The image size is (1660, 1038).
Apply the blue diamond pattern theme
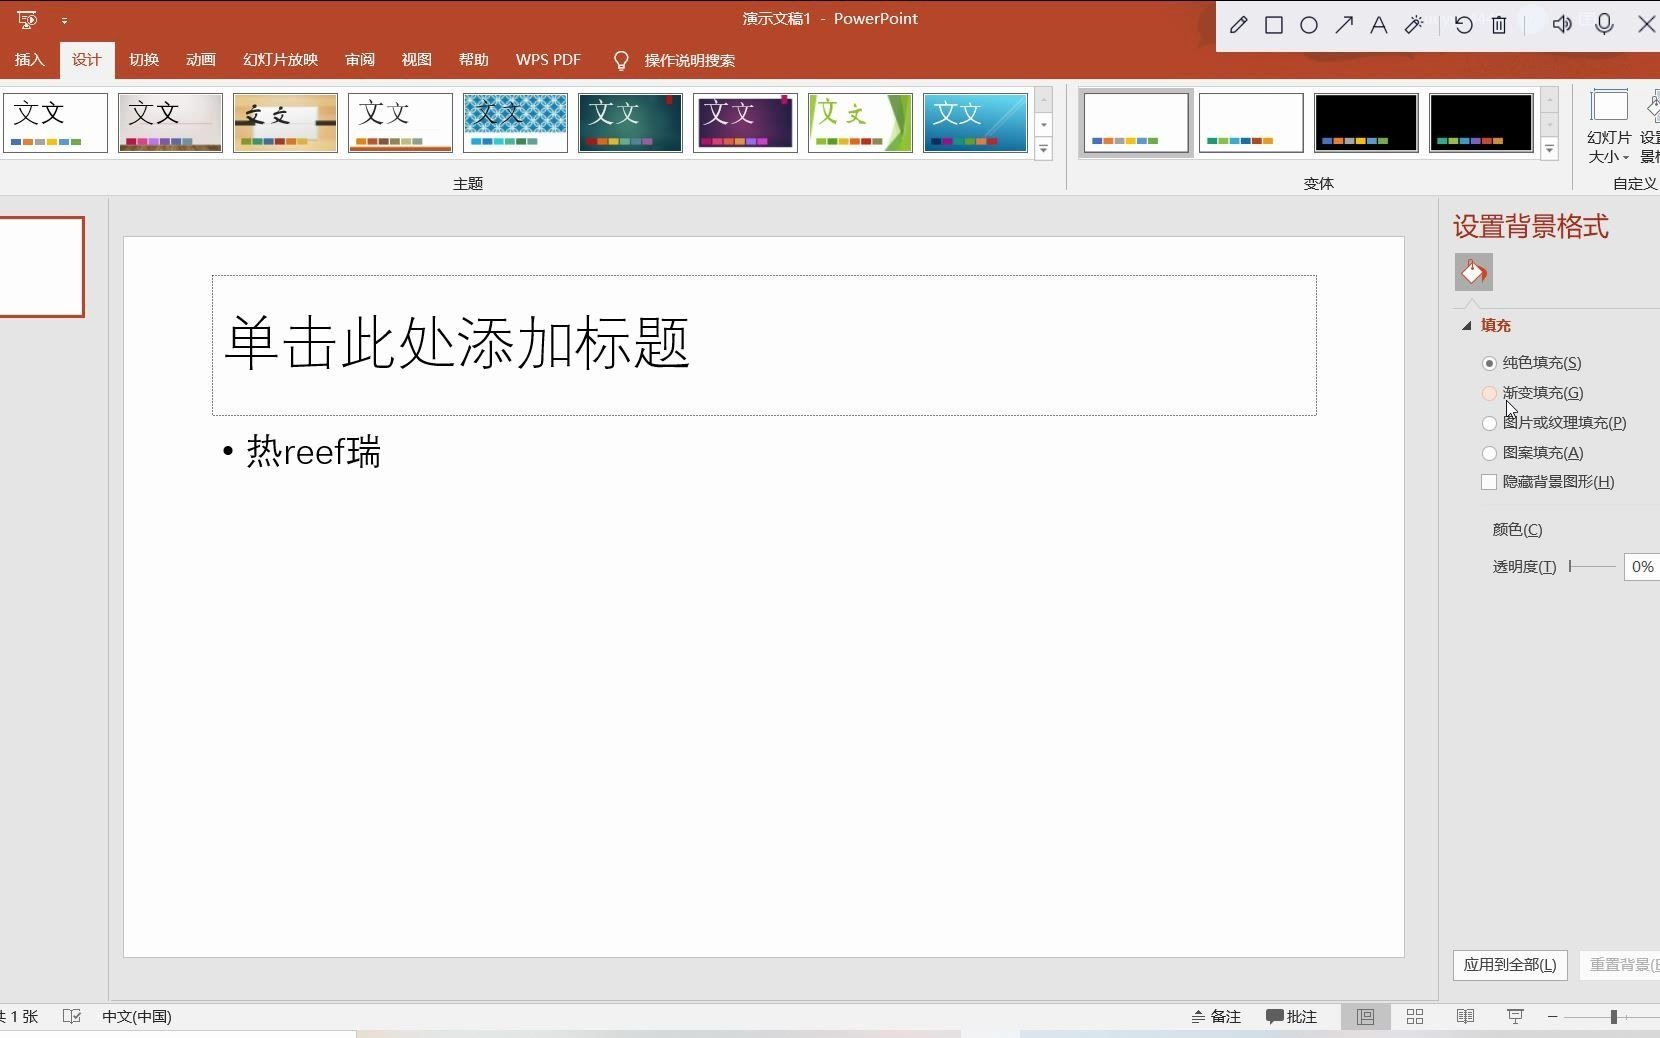coord(515,123)
